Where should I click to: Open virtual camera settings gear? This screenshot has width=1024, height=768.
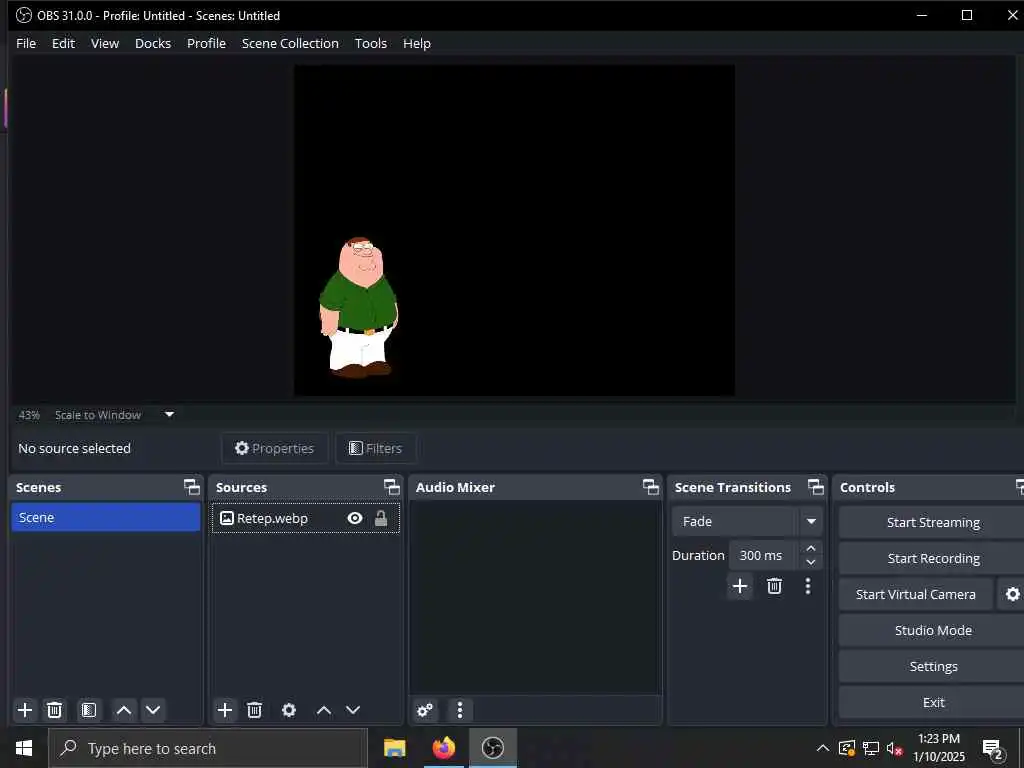(1012, 594)
